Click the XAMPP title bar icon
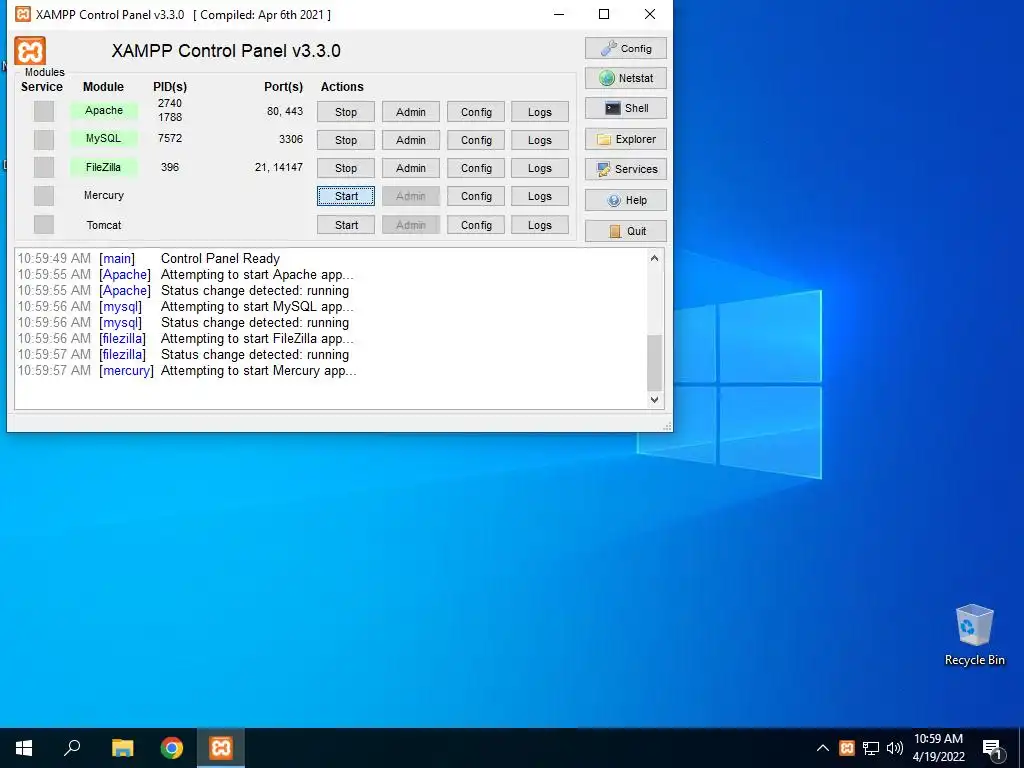This screenshot has width=1024, height=768. (x=23, y=14)
